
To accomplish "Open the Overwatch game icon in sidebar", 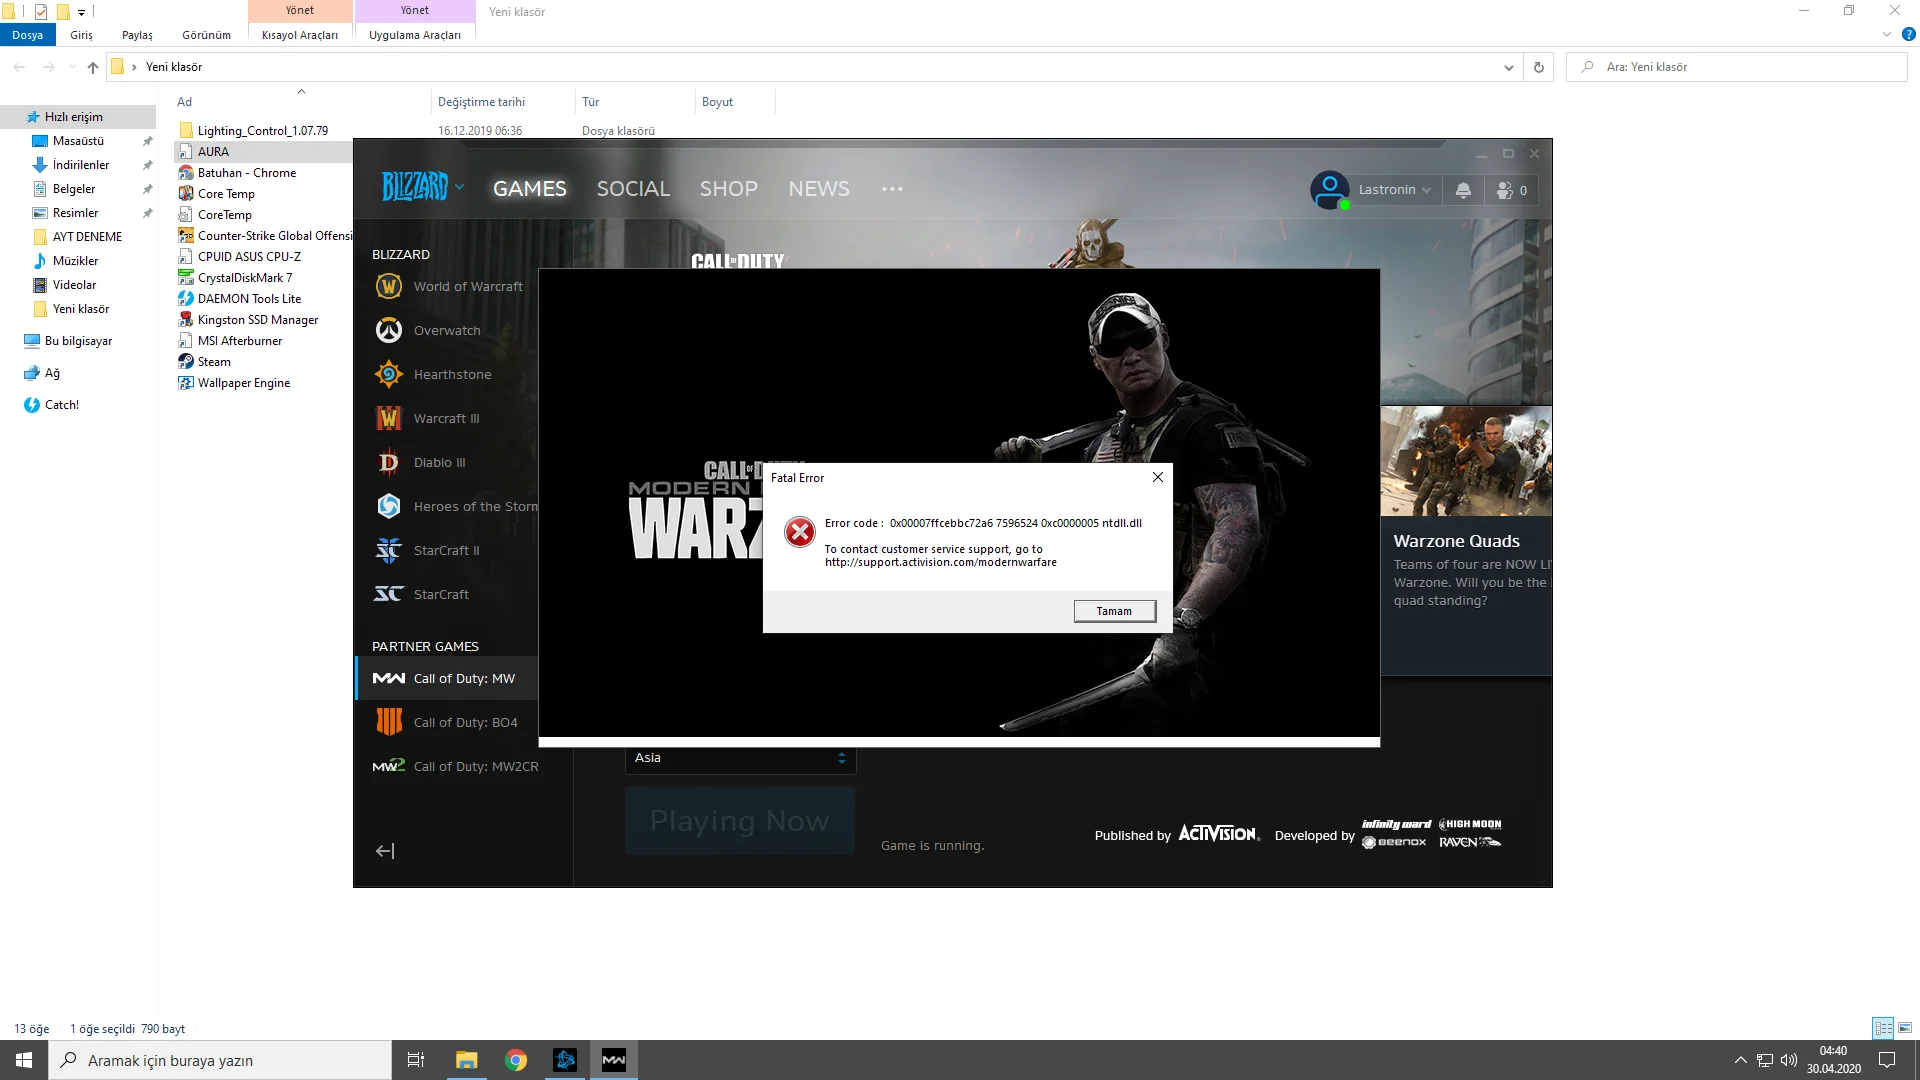I will pos(388,330).
